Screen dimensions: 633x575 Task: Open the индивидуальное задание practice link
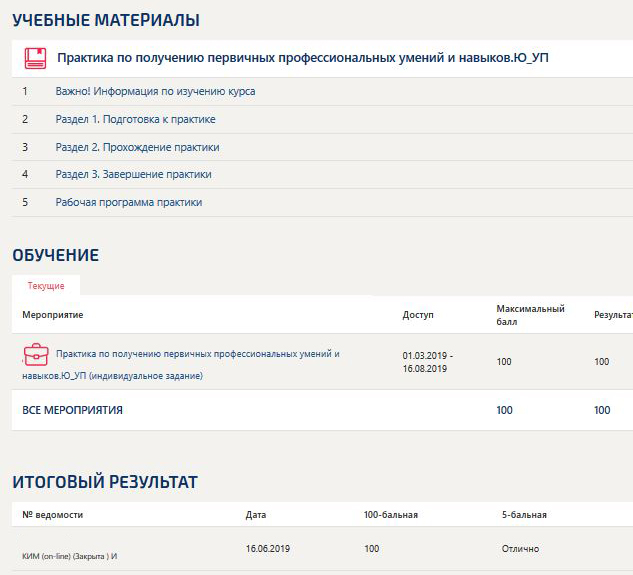point(198,354)
